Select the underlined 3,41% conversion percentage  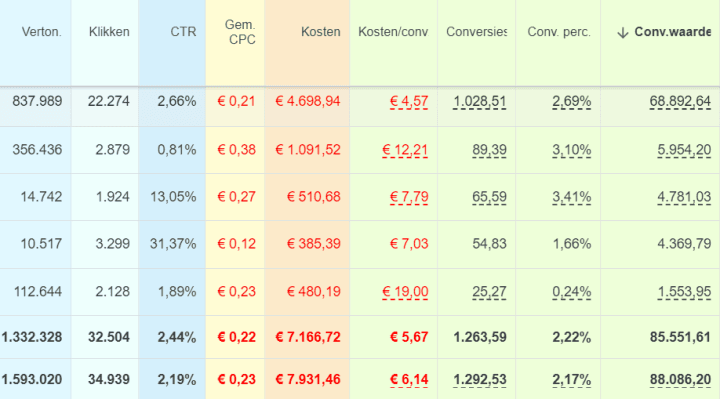[572, 197]
